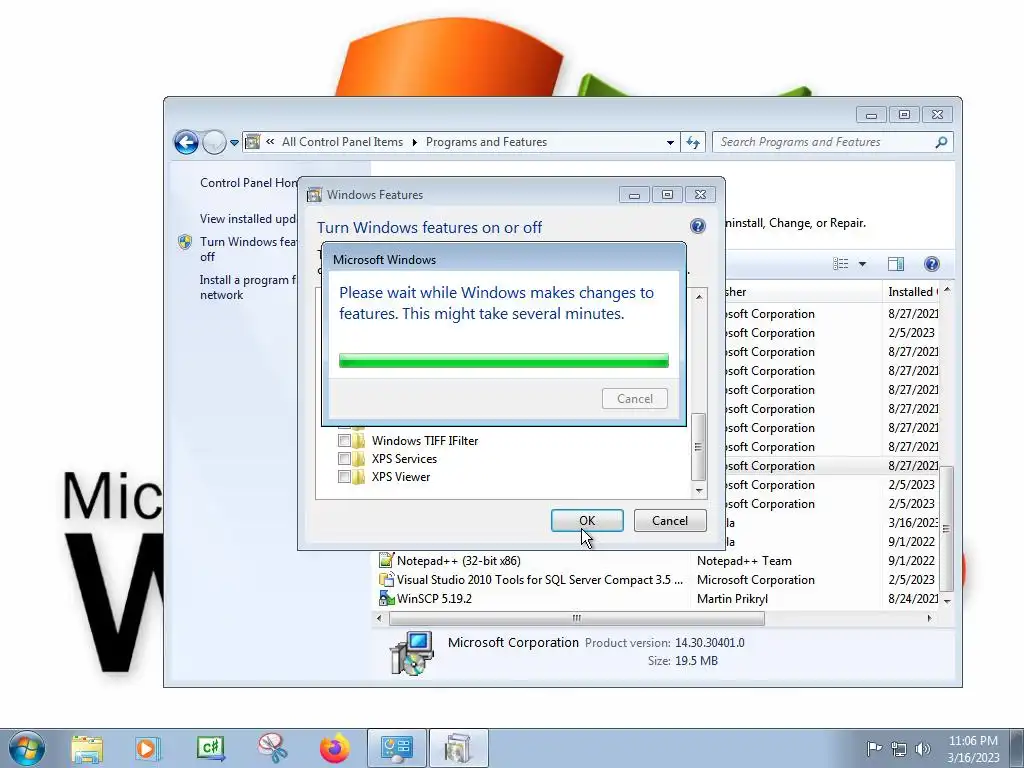This screenshot has height=768, width=1024.
Task: Open the Windows Start menu orb
Action: (x=27, y=748)
